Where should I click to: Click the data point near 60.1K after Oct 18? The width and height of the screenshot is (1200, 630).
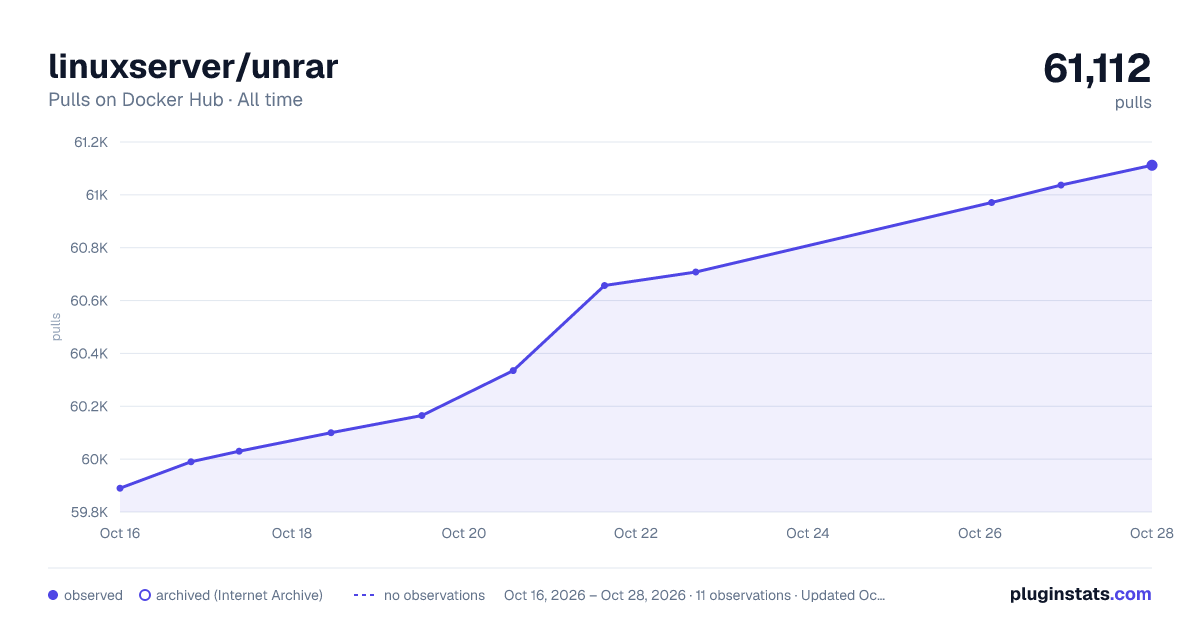330,432
